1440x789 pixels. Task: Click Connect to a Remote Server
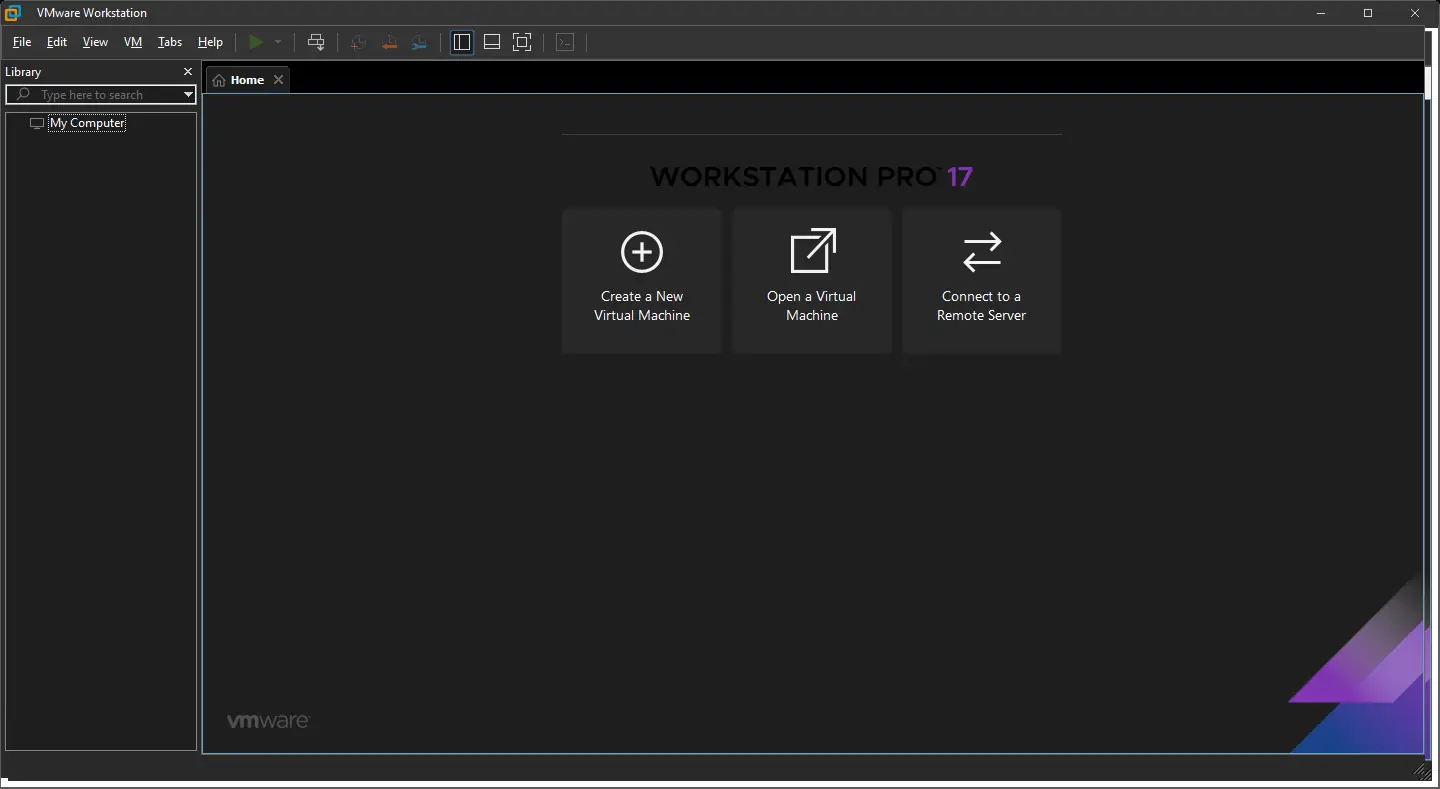981,280
